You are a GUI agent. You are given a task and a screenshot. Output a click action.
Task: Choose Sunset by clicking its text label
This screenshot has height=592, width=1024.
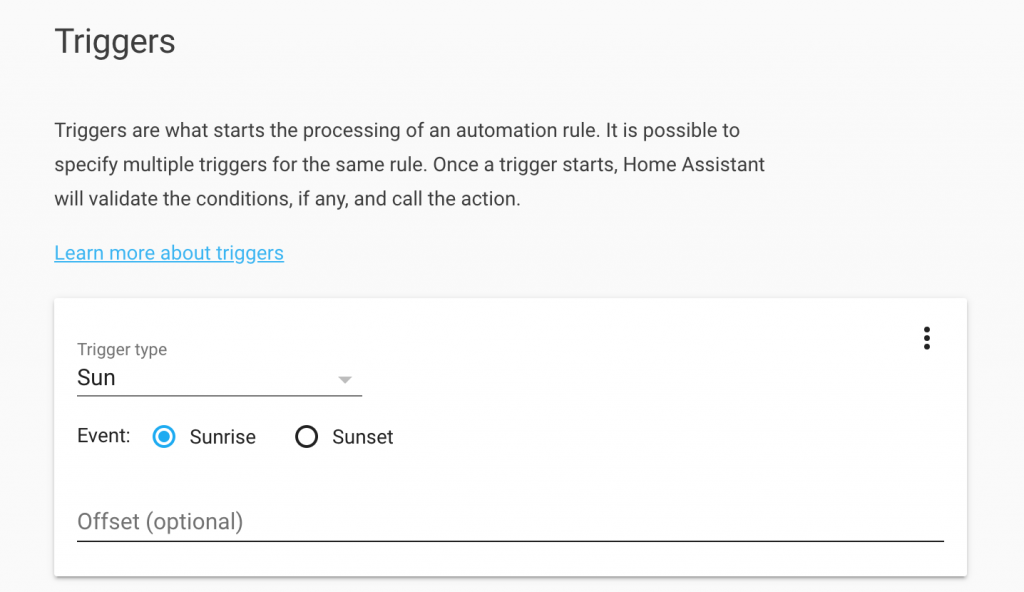[362, 437]
